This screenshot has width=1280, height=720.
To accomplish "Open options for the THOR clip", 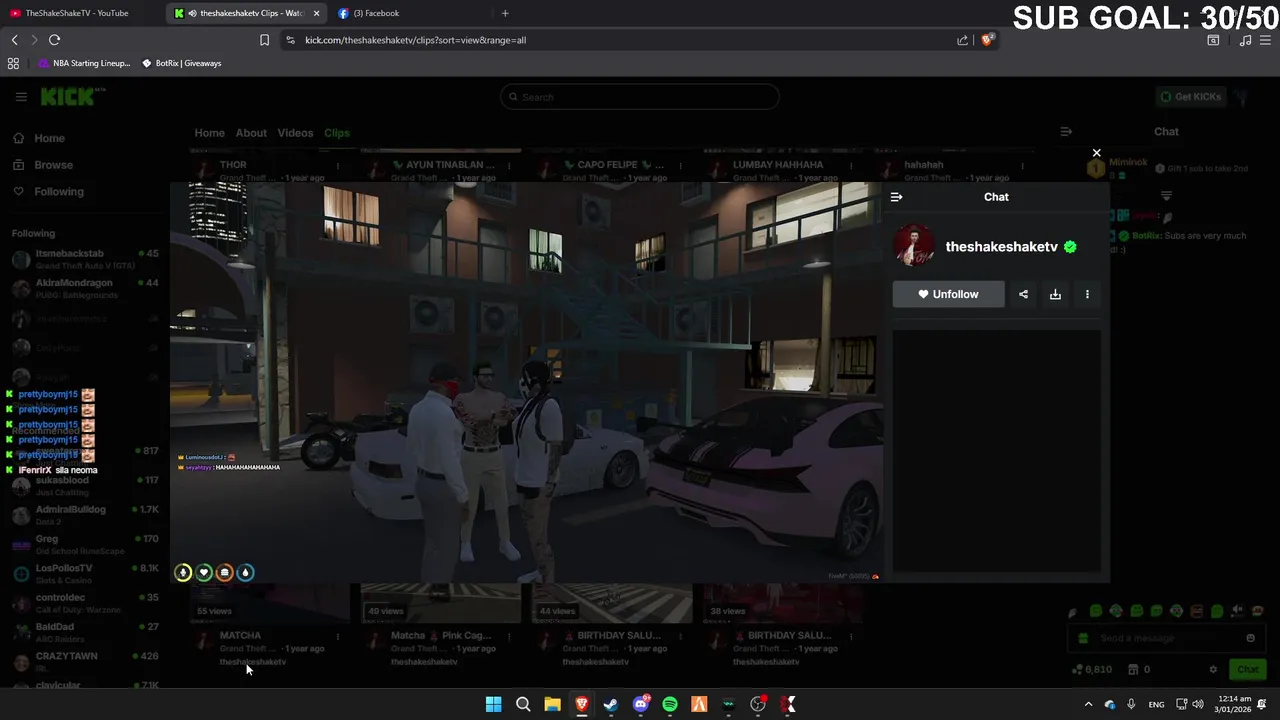I will point(338,165).
